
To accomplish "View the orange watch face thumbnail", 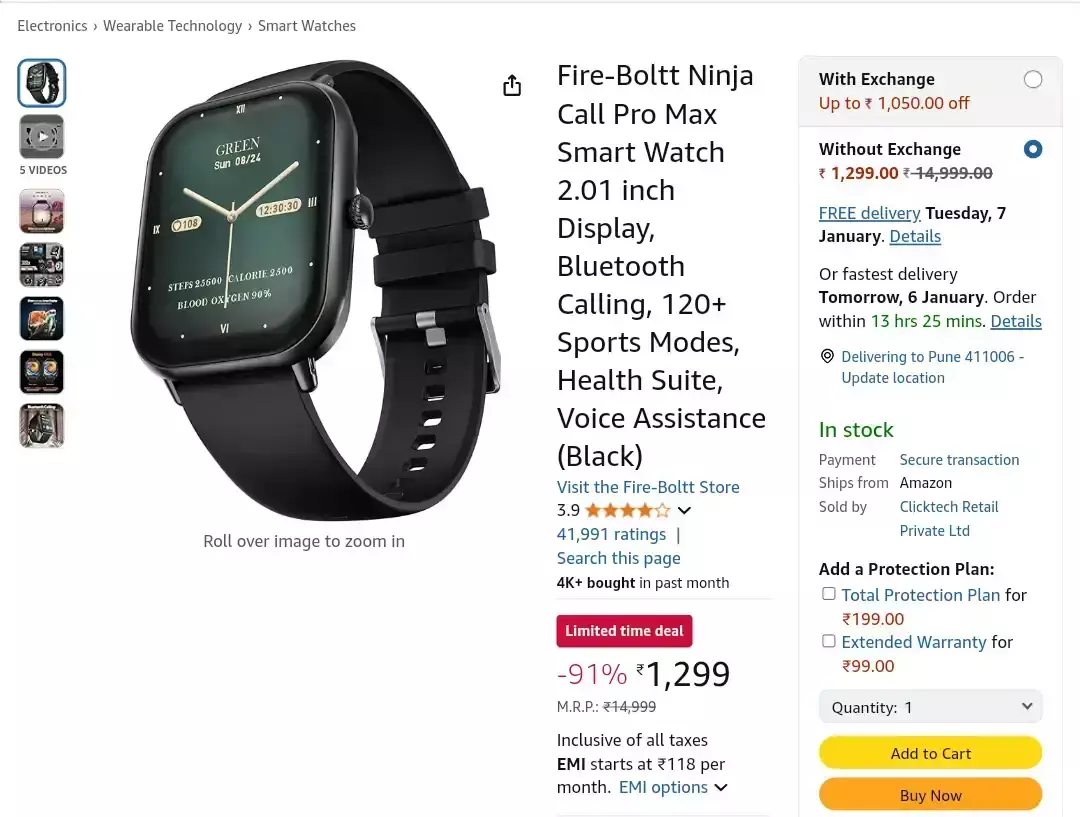I will click(x=42, y=318).
